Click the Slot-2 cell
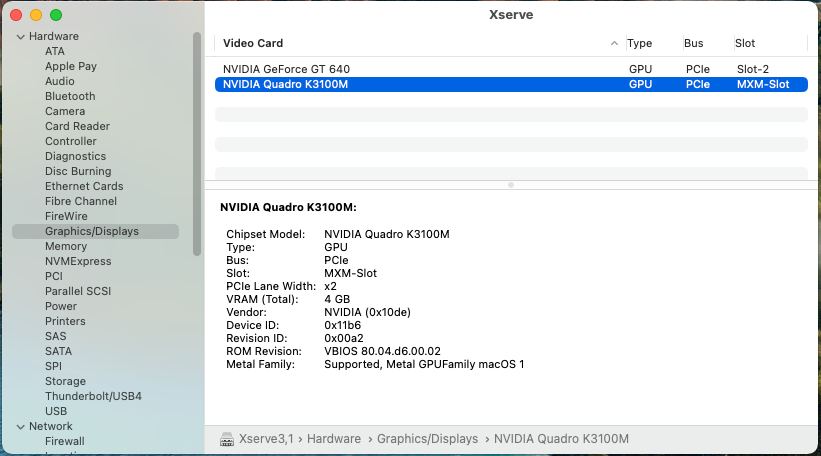 coord(752,69)
